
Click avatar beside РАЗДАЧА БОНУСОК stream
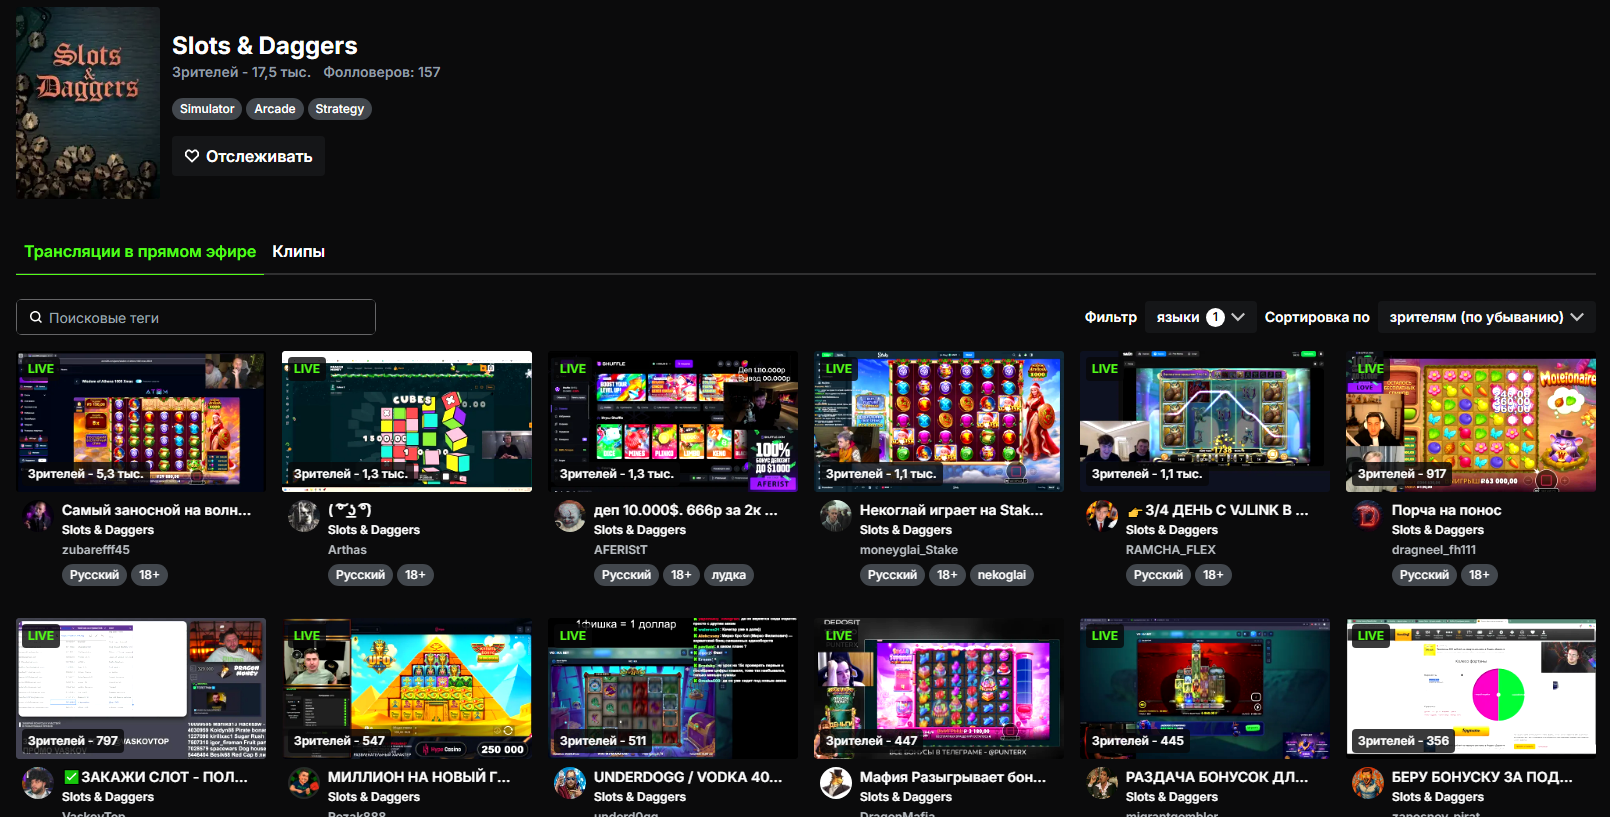tap(1102, 783)
